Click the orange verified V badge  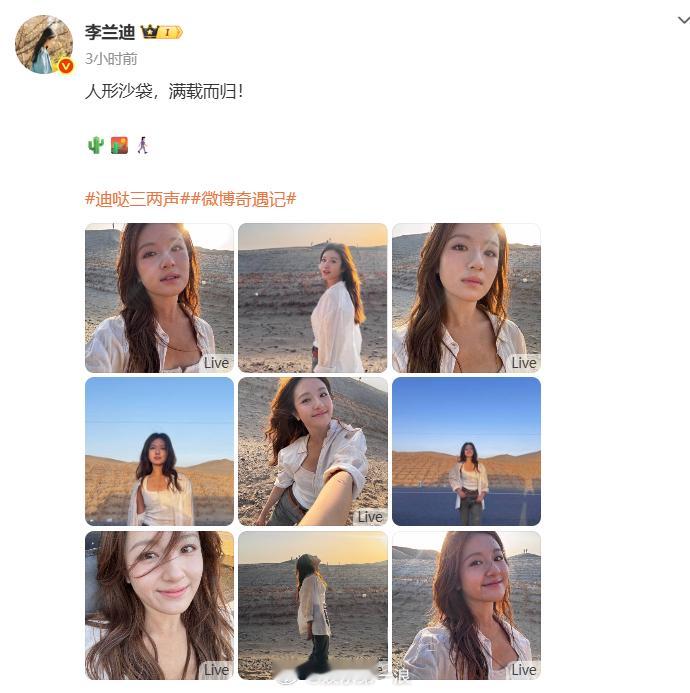[66, 66]
